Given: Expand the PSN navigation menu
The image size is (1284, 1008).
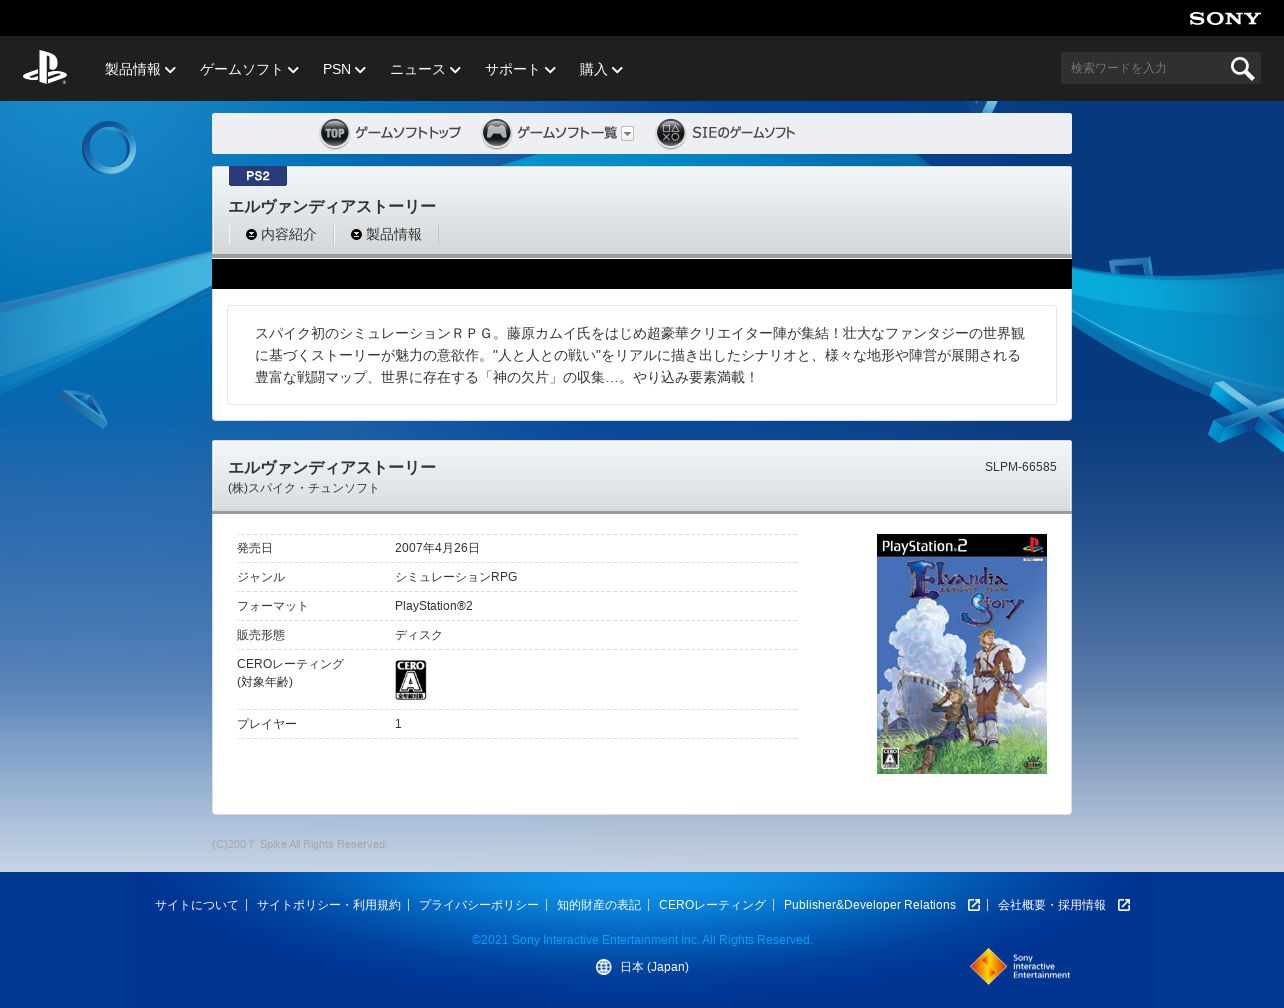Looking at the screenshot, I should (344, 69).
